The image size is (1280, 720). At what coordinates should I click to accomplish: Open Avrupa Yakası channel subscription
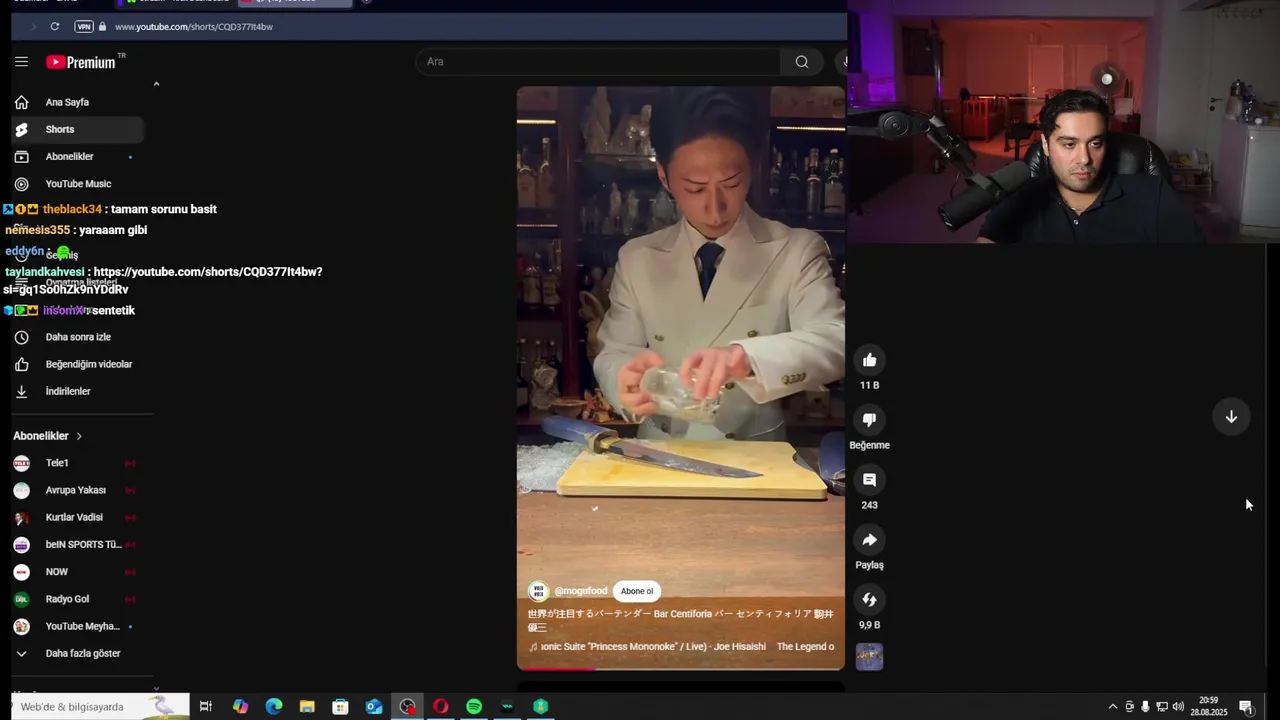click(78, 490)
